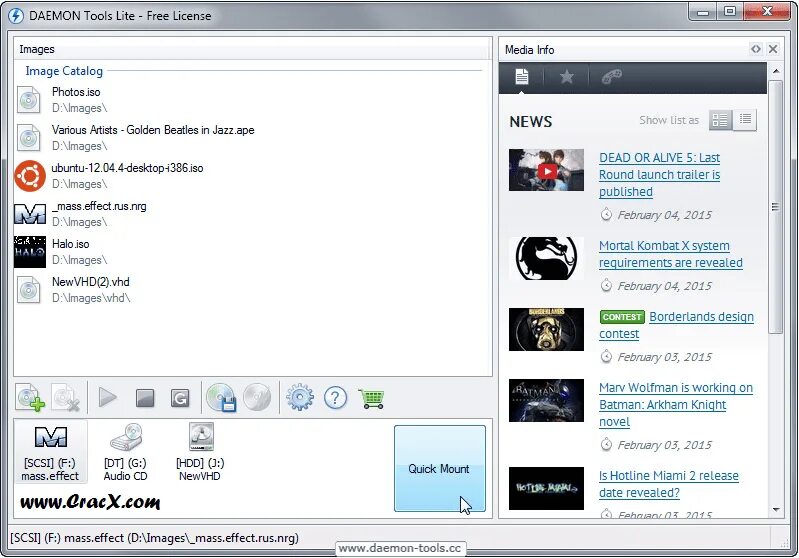
Task: Click the D:\Images\vhd\ path text
Action: (x=91, y=298)
